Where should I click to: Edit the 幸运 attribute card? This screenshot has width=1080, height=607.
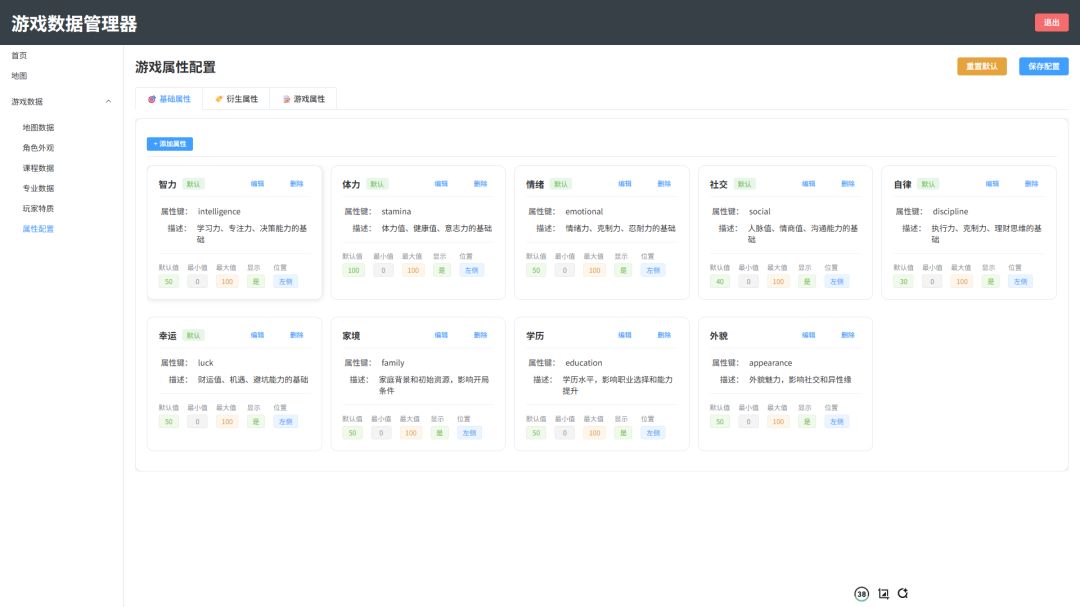(258, 335)
